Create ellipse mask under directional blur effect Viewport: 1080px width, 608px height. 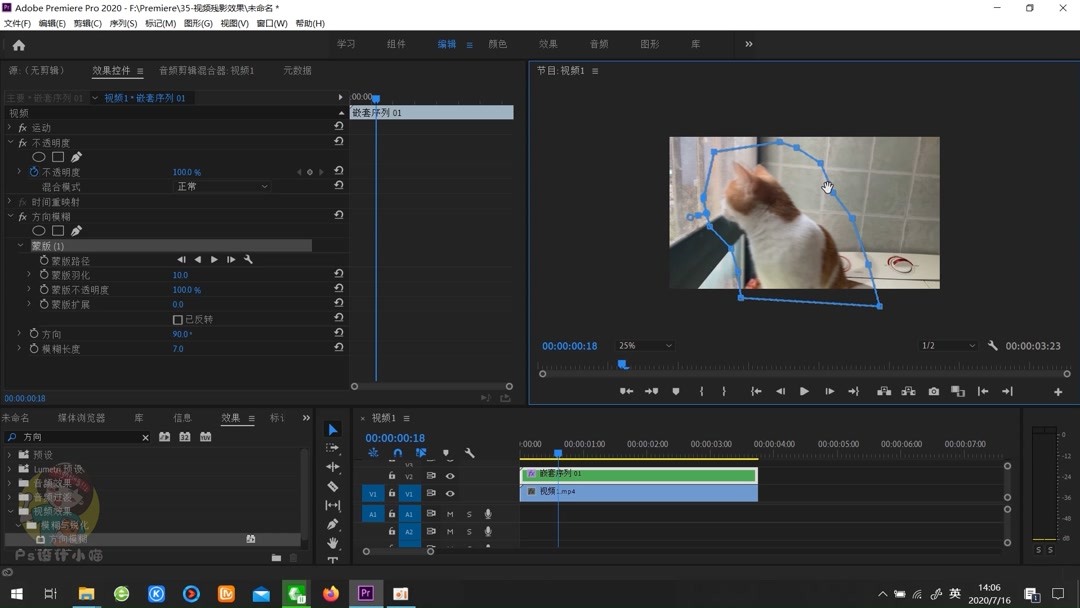(x=39, y=231)
